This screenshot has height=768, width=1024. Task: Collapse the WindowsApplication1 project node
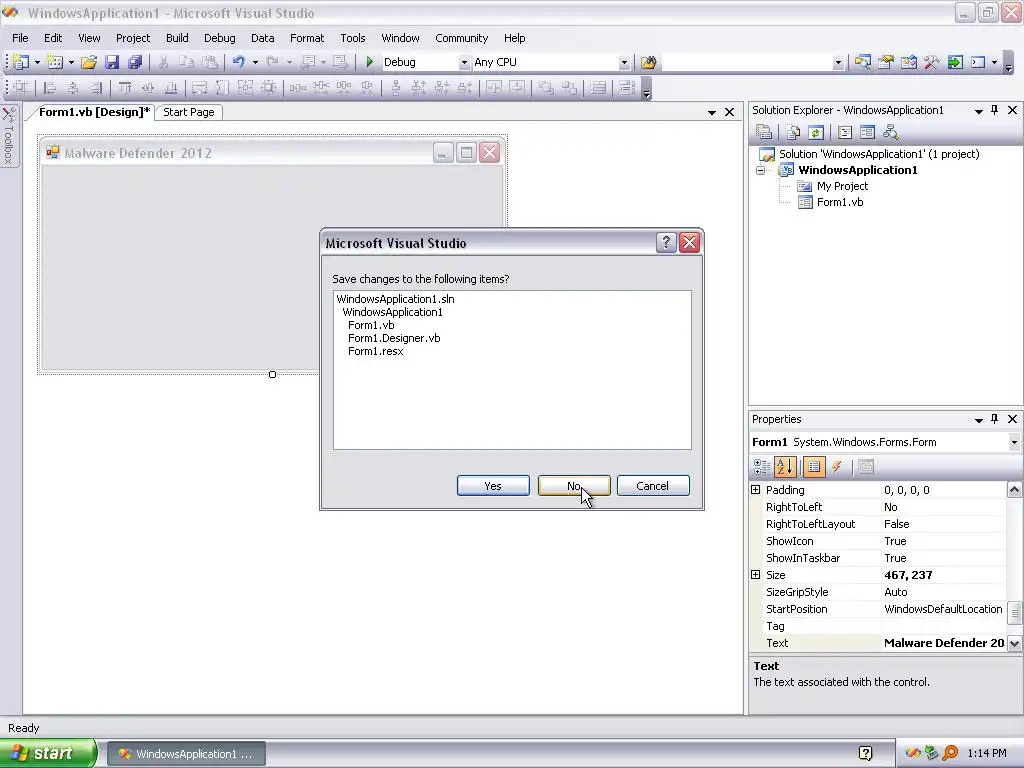[760, 170]
